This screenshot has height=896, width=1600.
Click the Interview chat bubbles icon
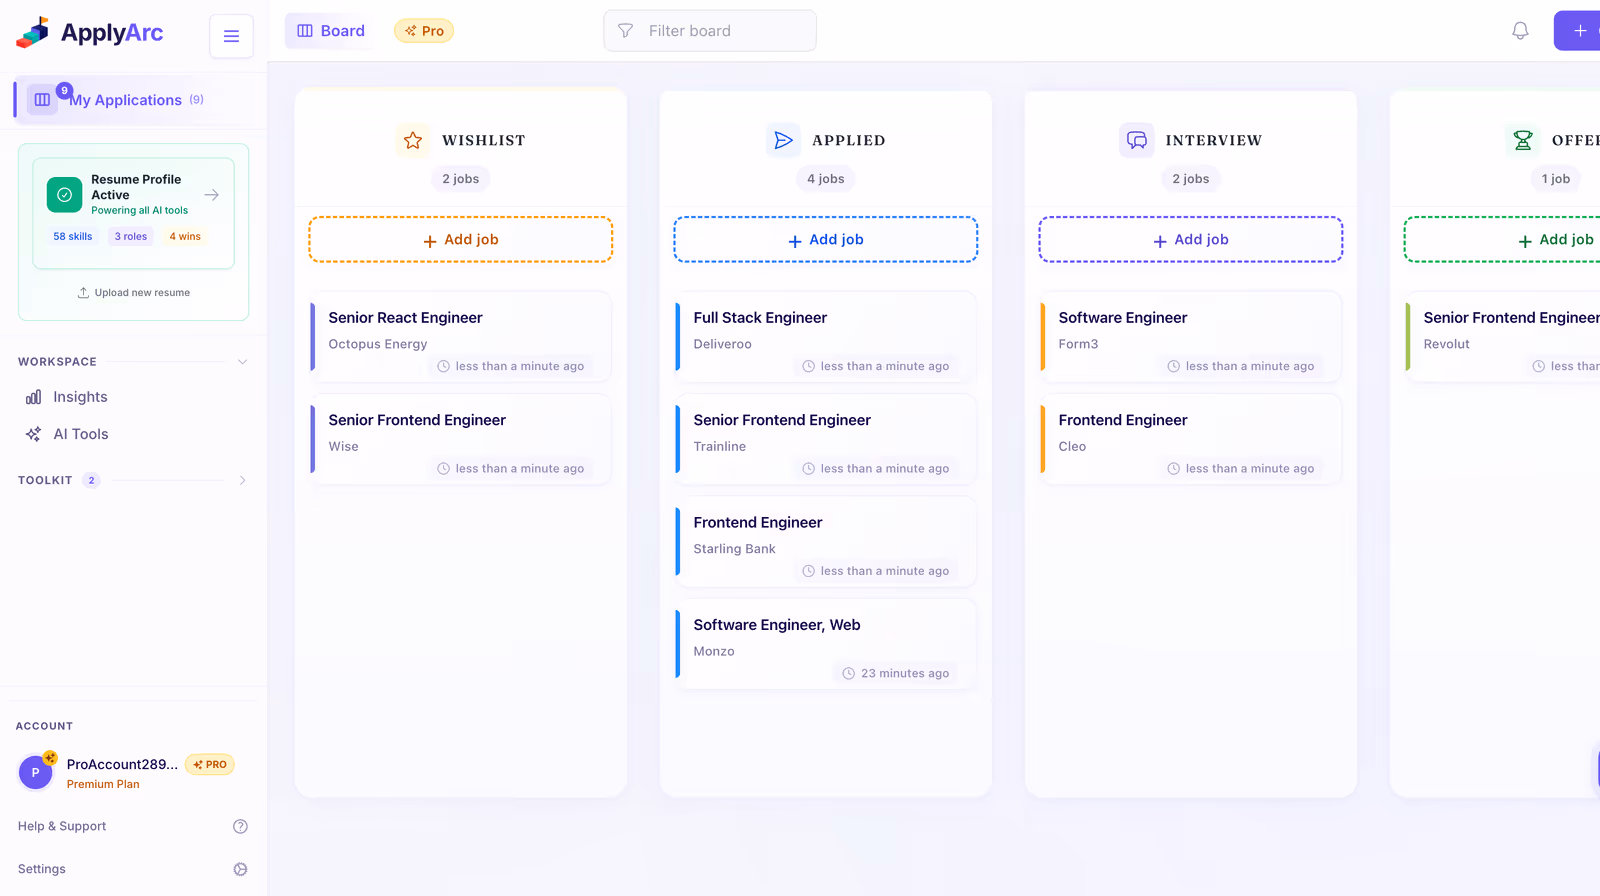pyautogui.click(x=1136, y=140)
